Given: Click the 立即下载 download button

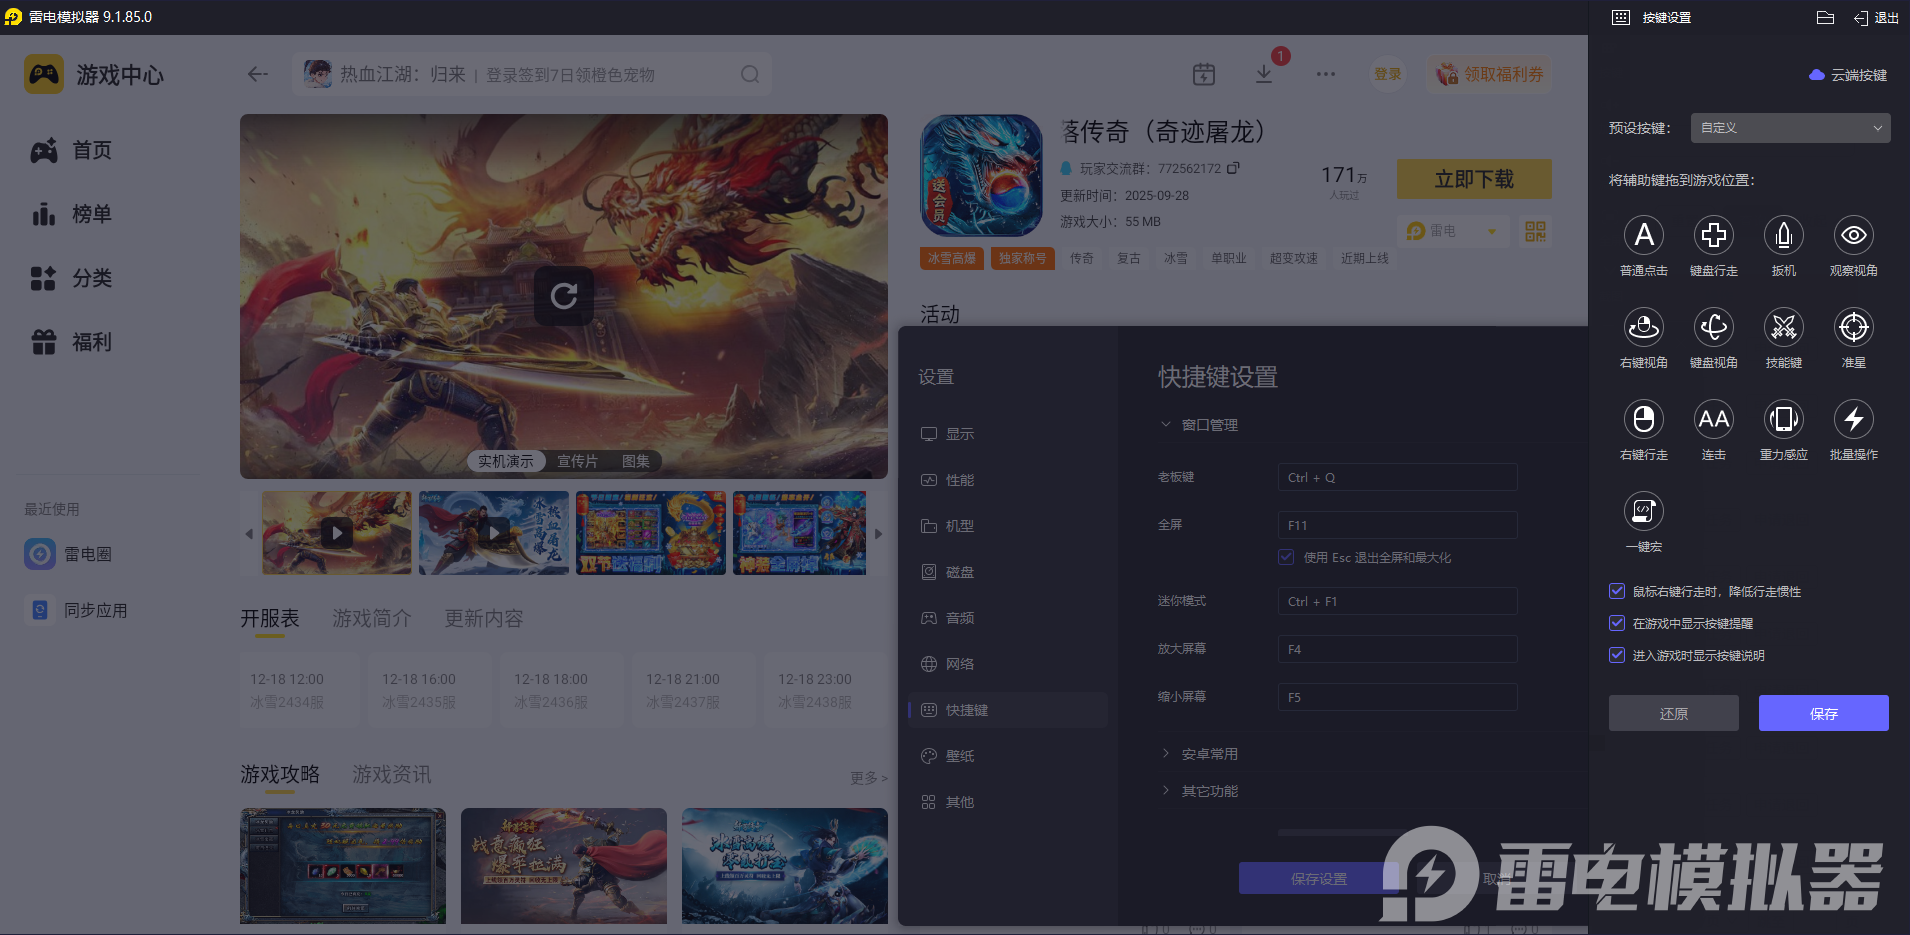Looking at the screenshot, I should 1474,179.
